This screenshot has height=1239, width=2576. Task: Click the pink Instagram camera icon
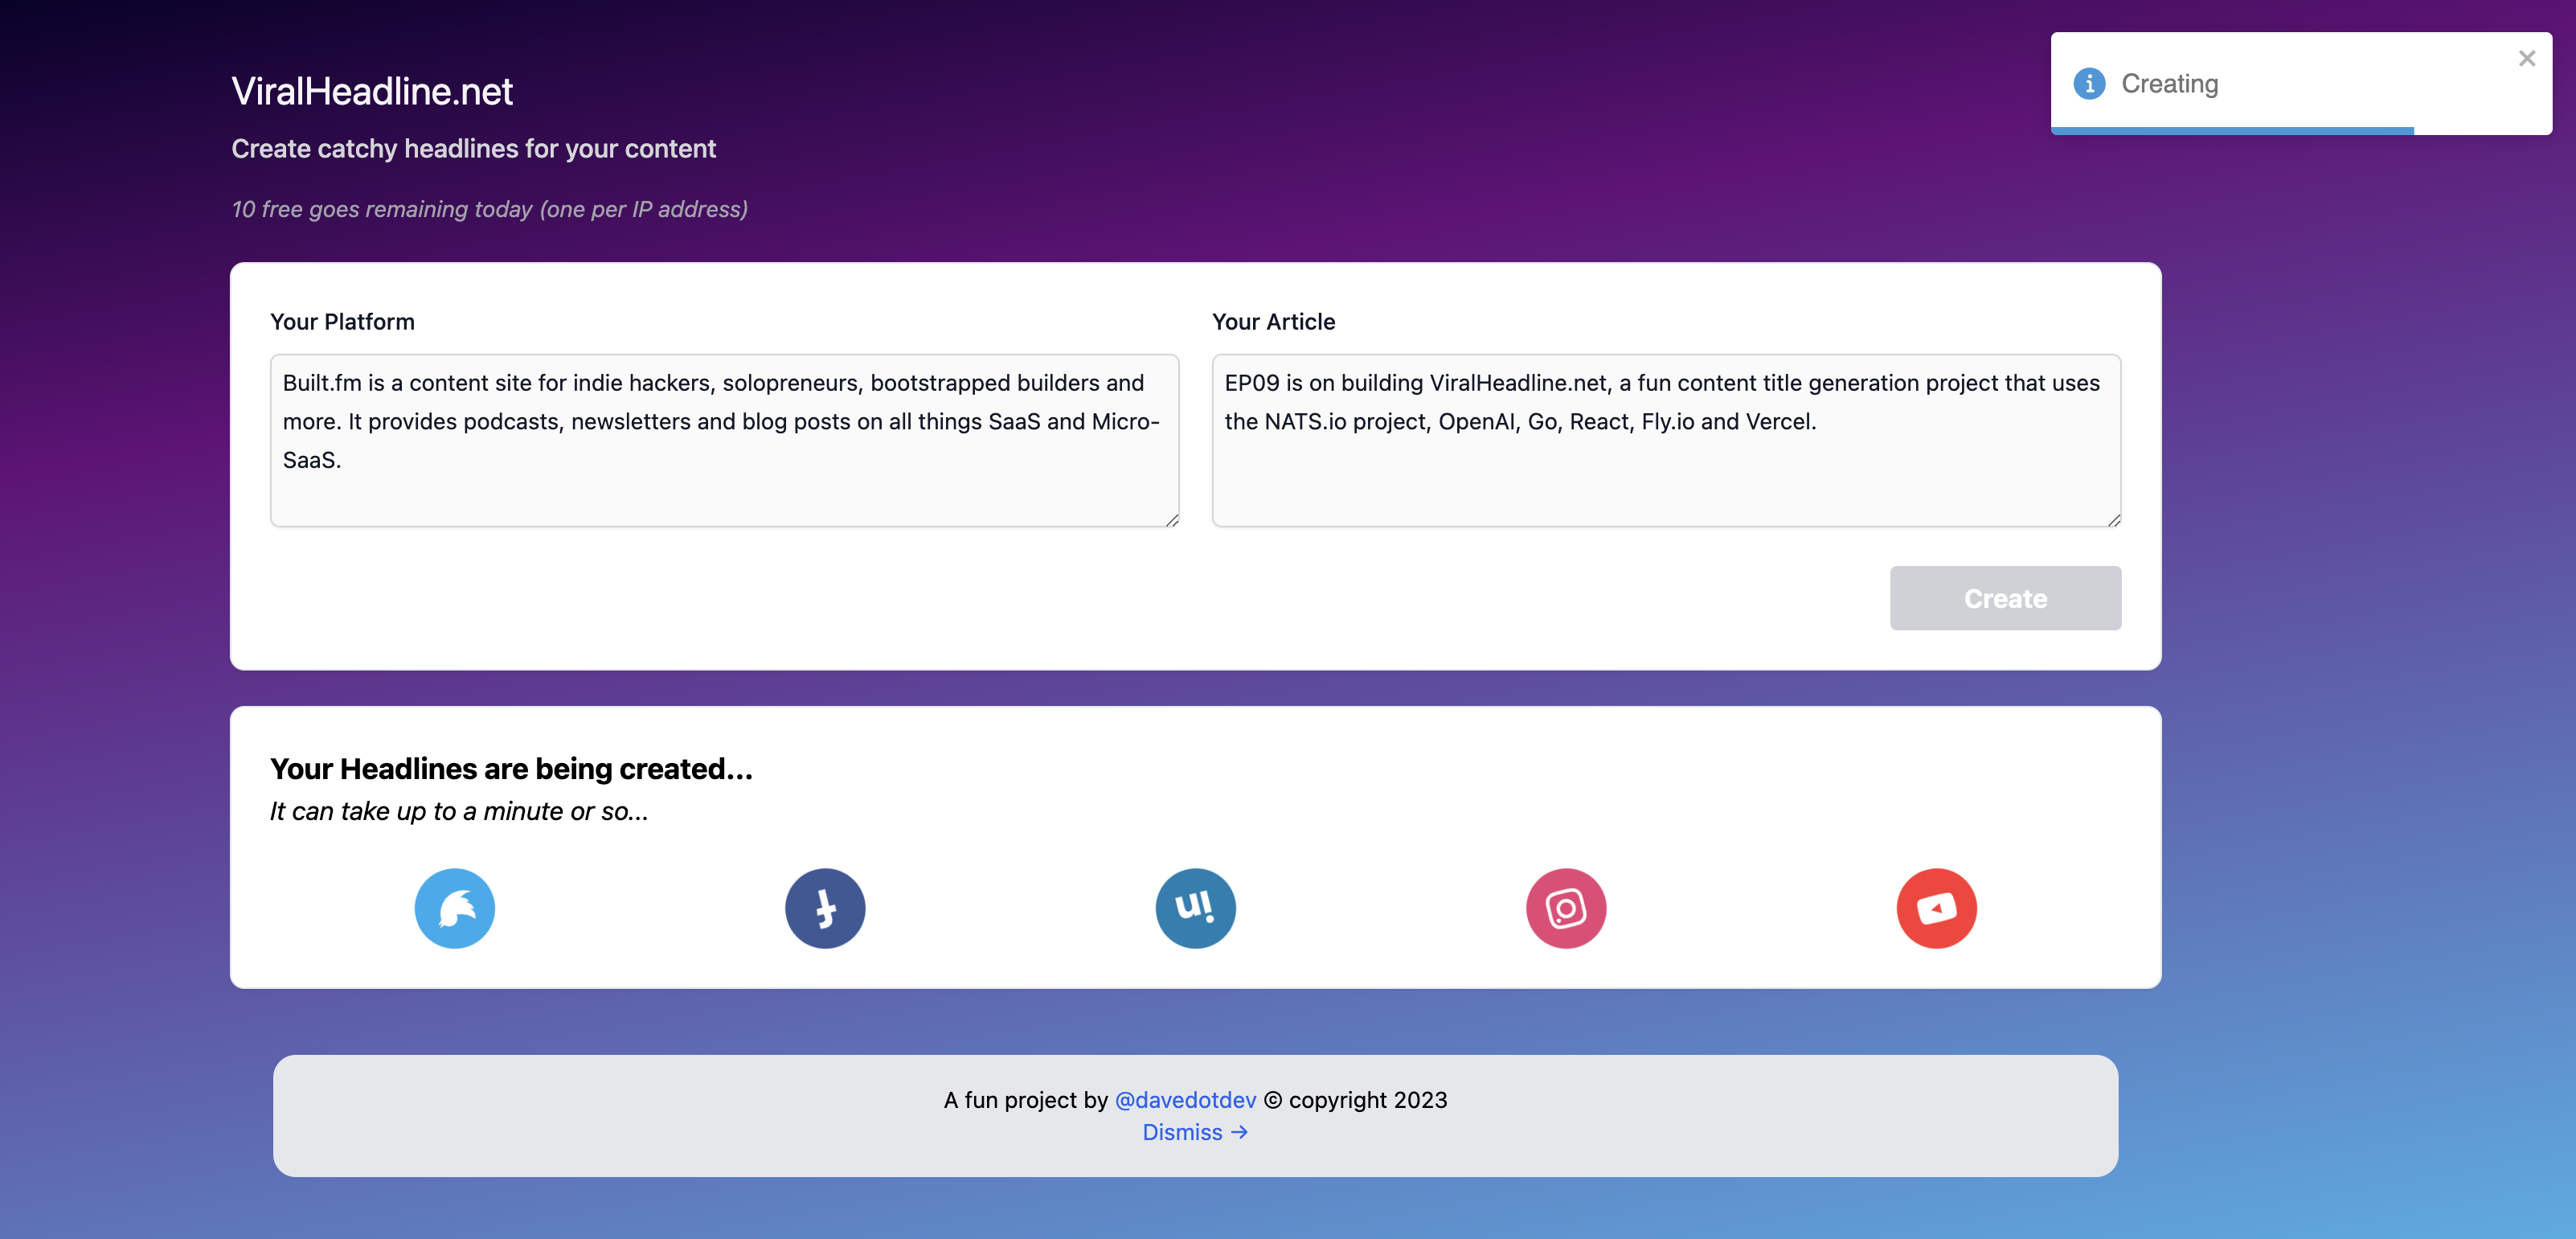pos(1566,908)
